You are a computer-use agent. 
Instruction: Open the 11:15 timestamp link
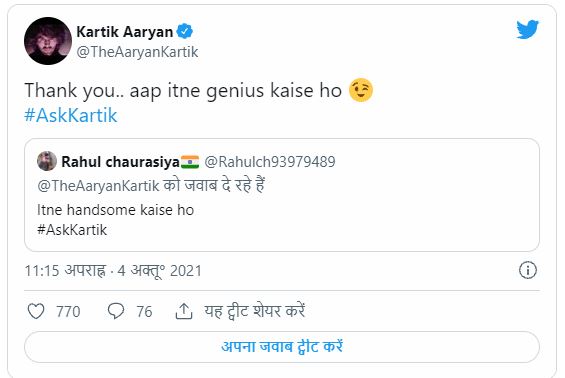[113, 271]
